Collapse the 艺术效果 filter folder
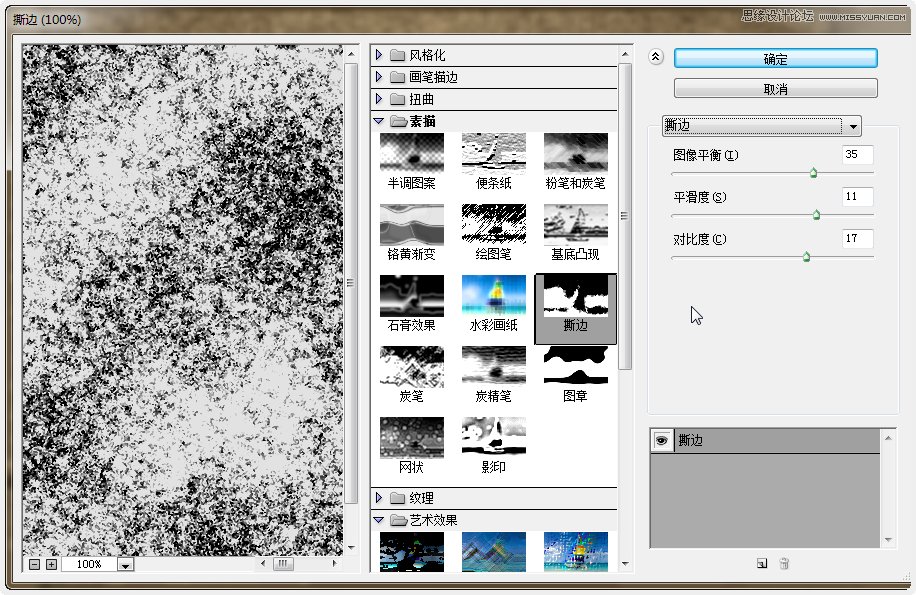 pos(379,520)
